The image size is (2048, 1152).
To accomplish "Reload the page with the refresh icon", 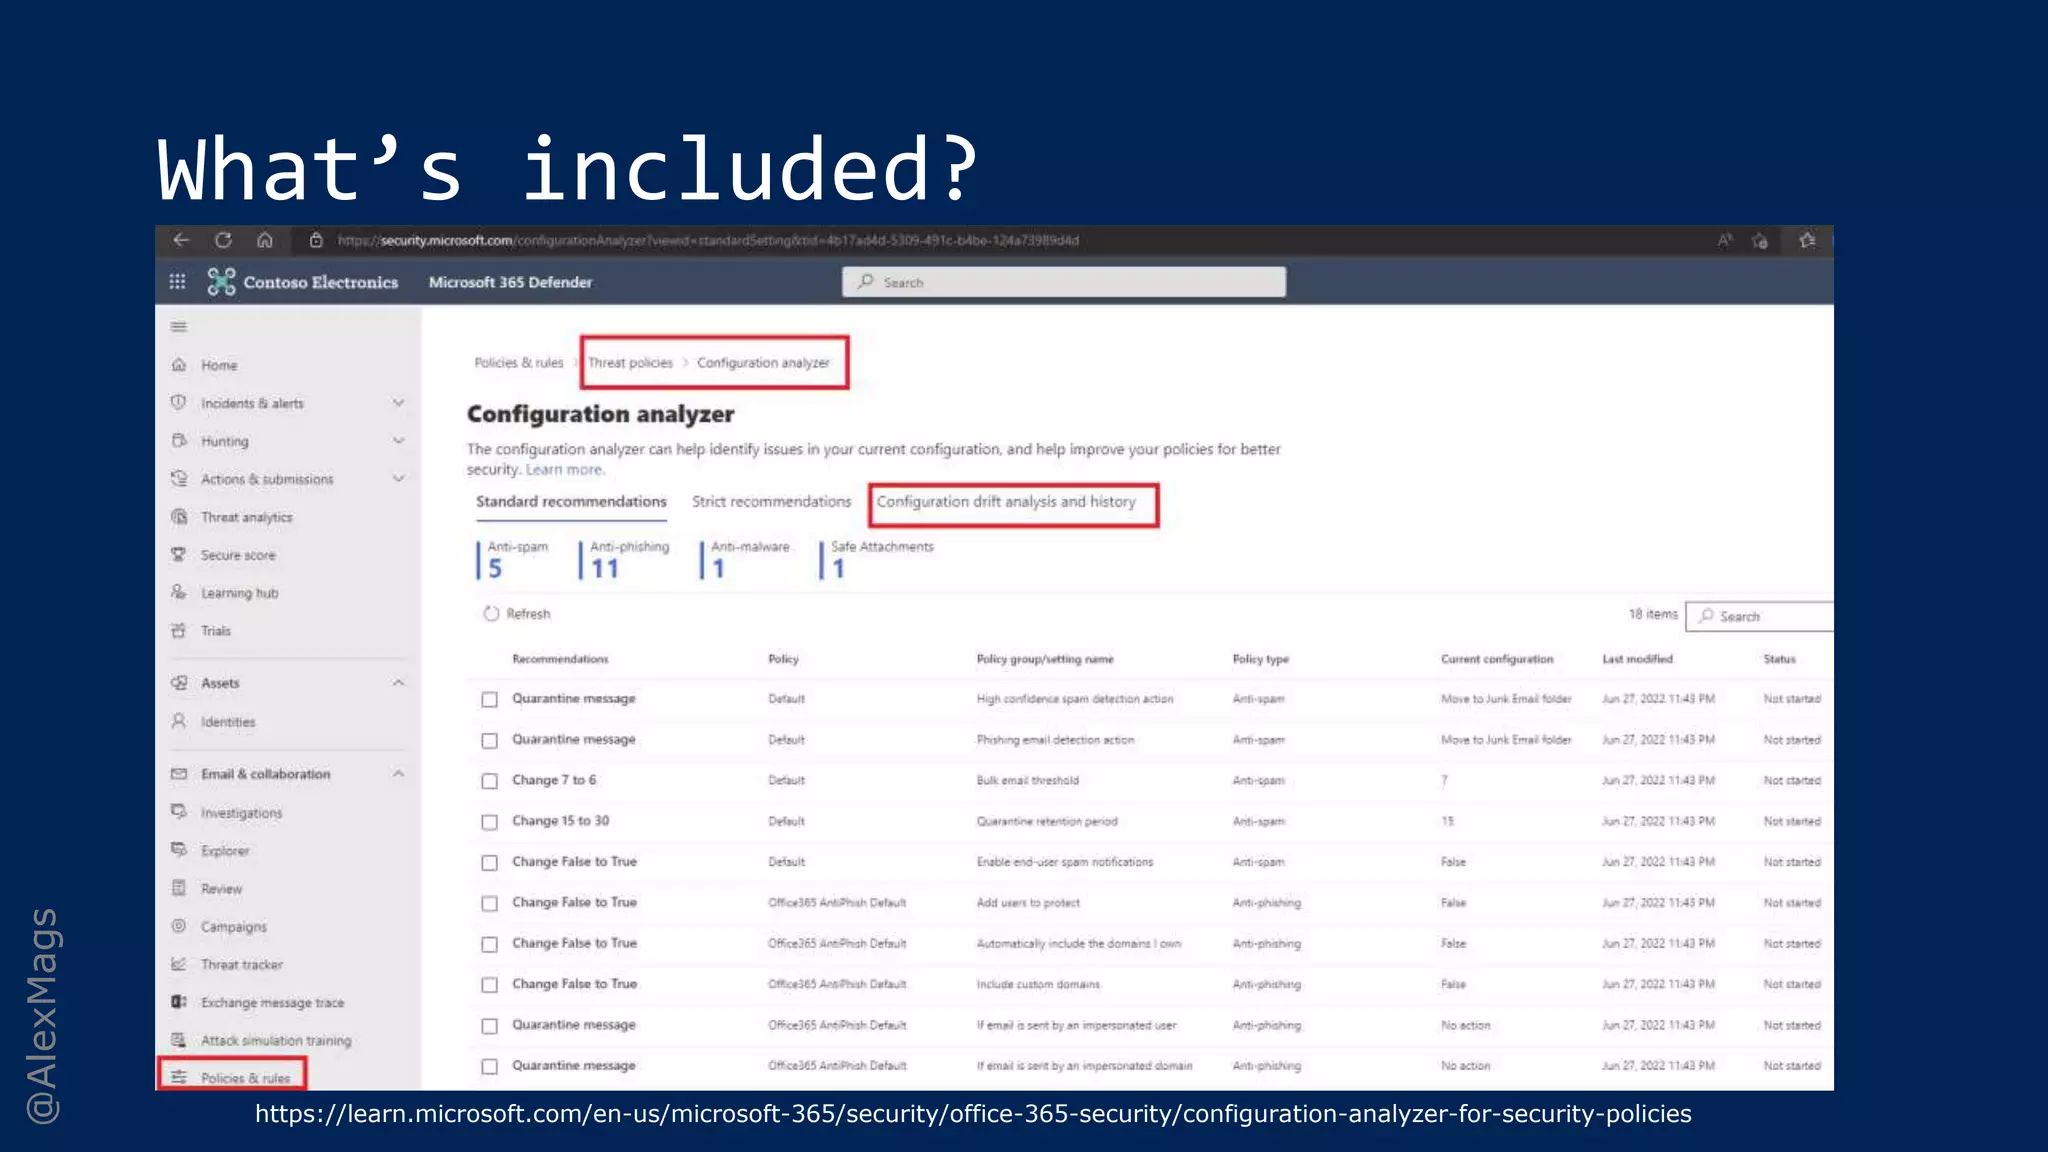I will click(223, 240).
